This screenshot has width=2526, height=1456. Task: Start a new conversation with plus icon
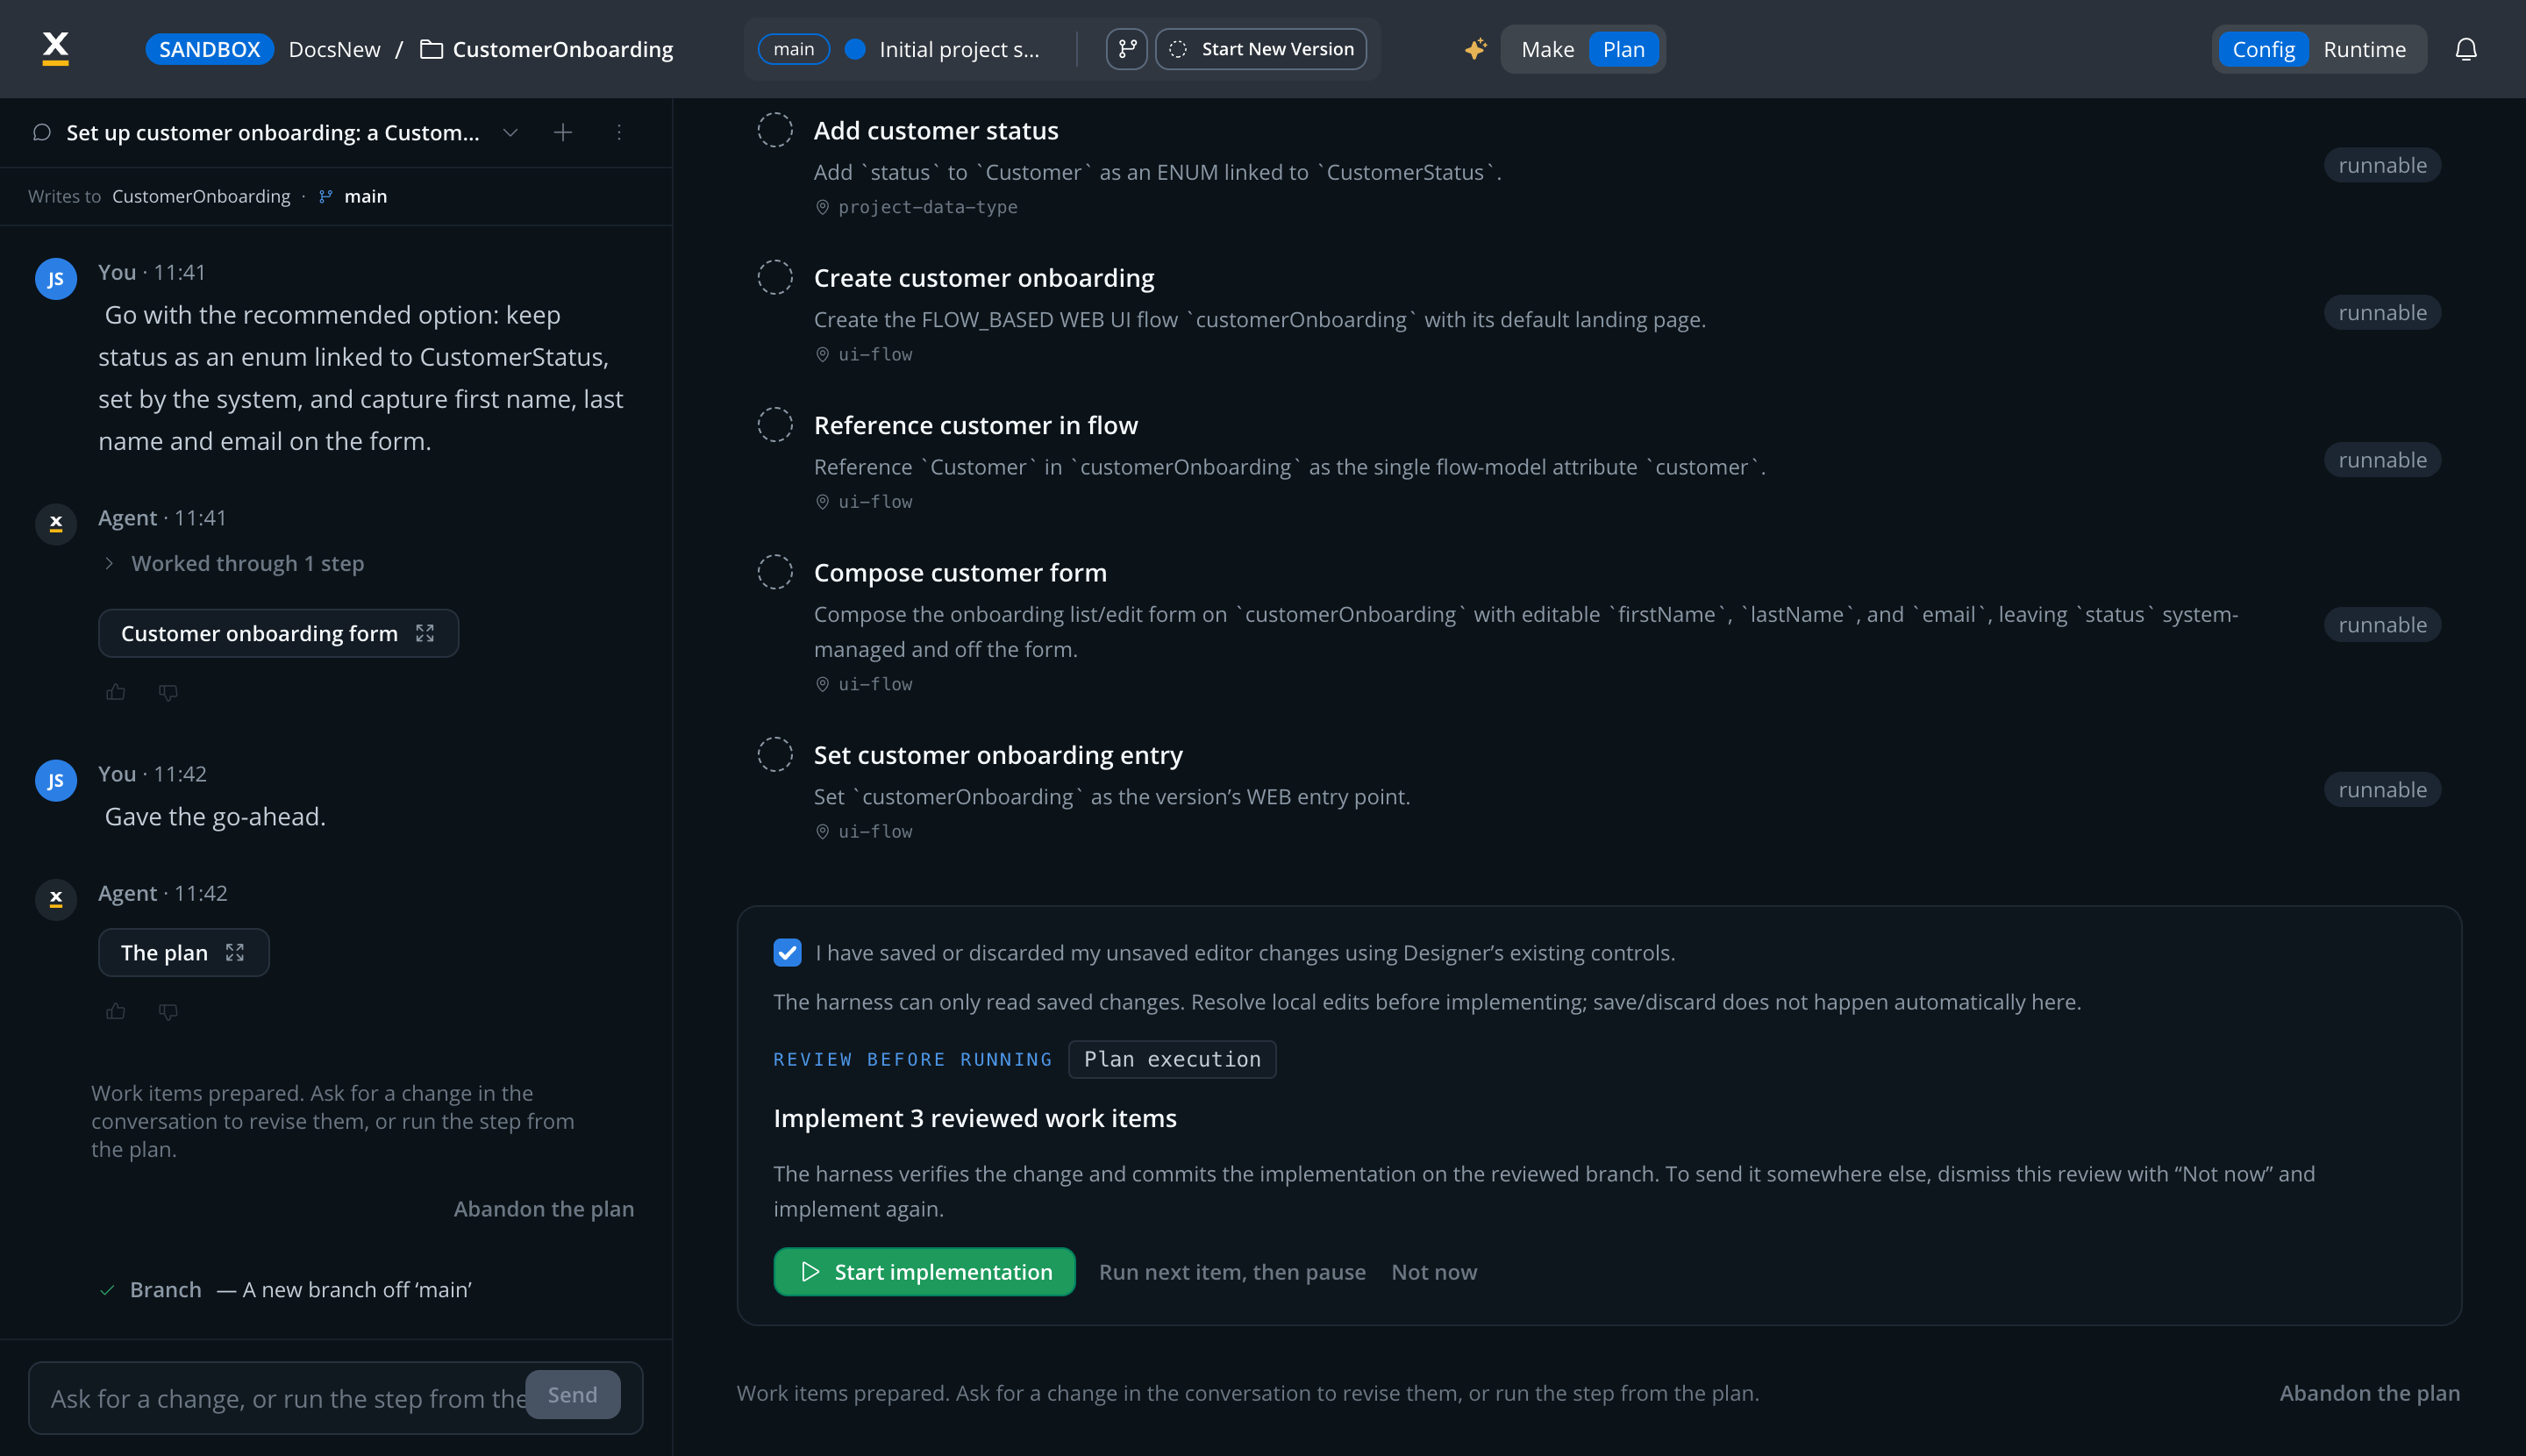pyautogui.click(x=563, y=132)
